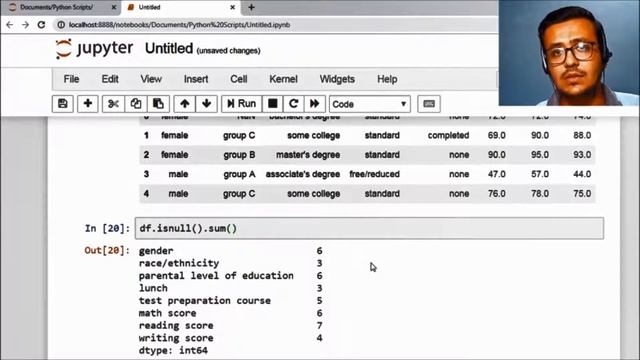640x360 pixels.
Task: Cut selected cells with scissors icon
Action: point(113,104)
